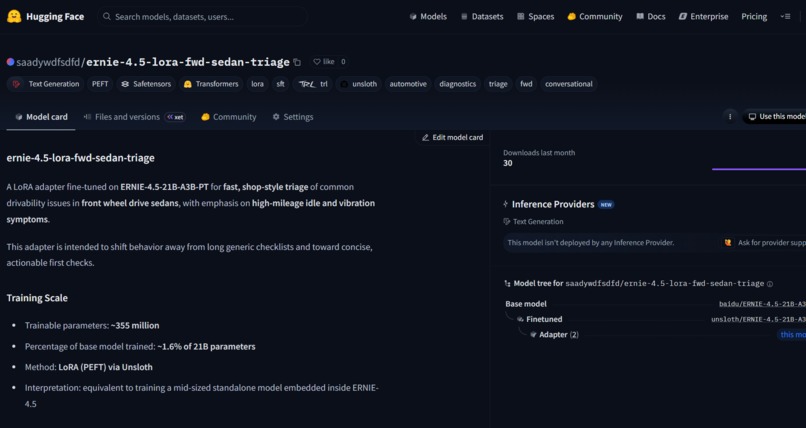Click the like count 0
The height and width of the screenshot is (428, 806).
point(343,62)
